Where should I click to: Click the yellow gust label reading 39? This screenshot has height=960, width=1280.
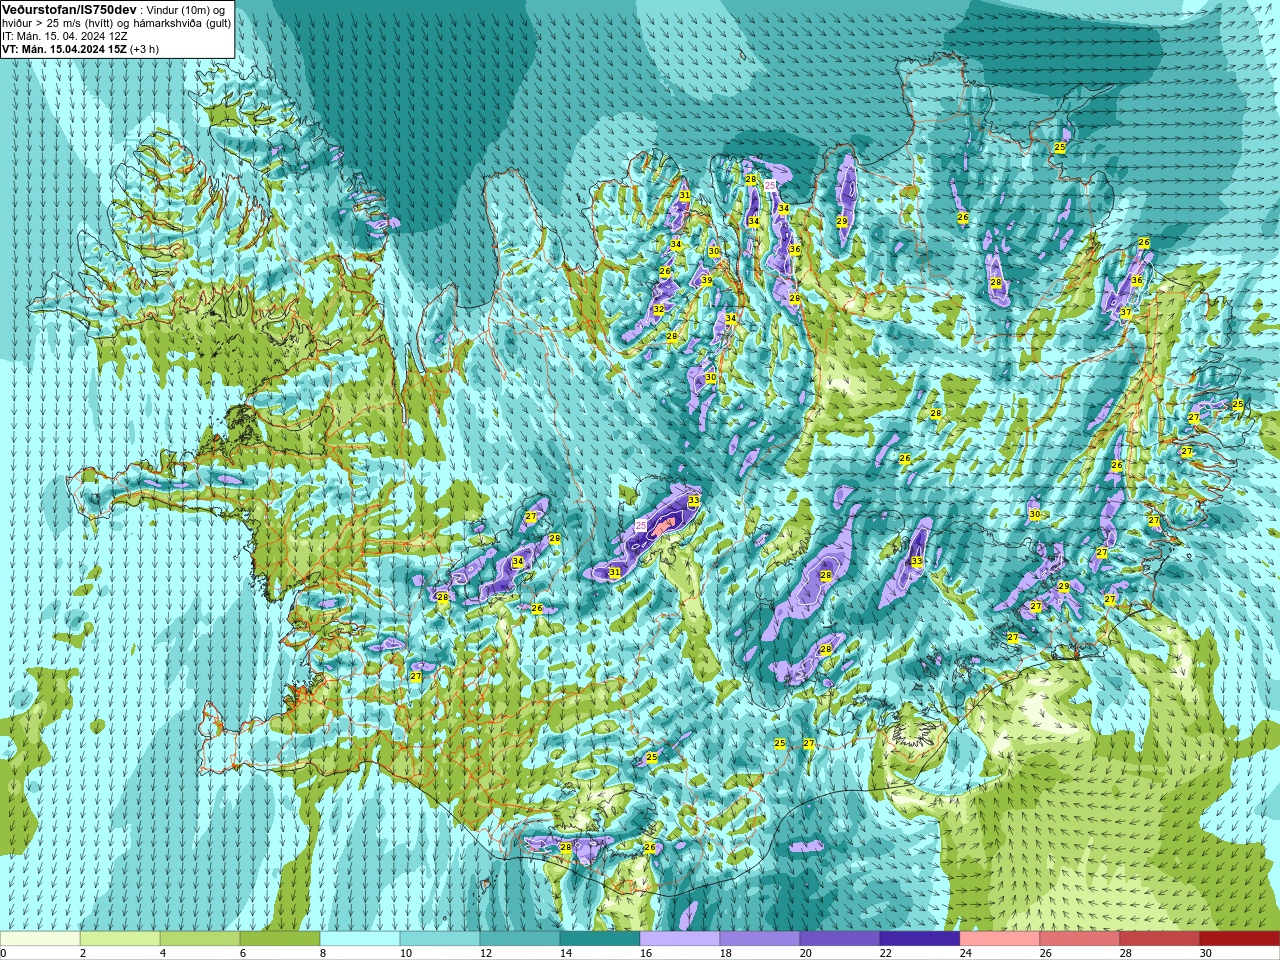[707, 281]
